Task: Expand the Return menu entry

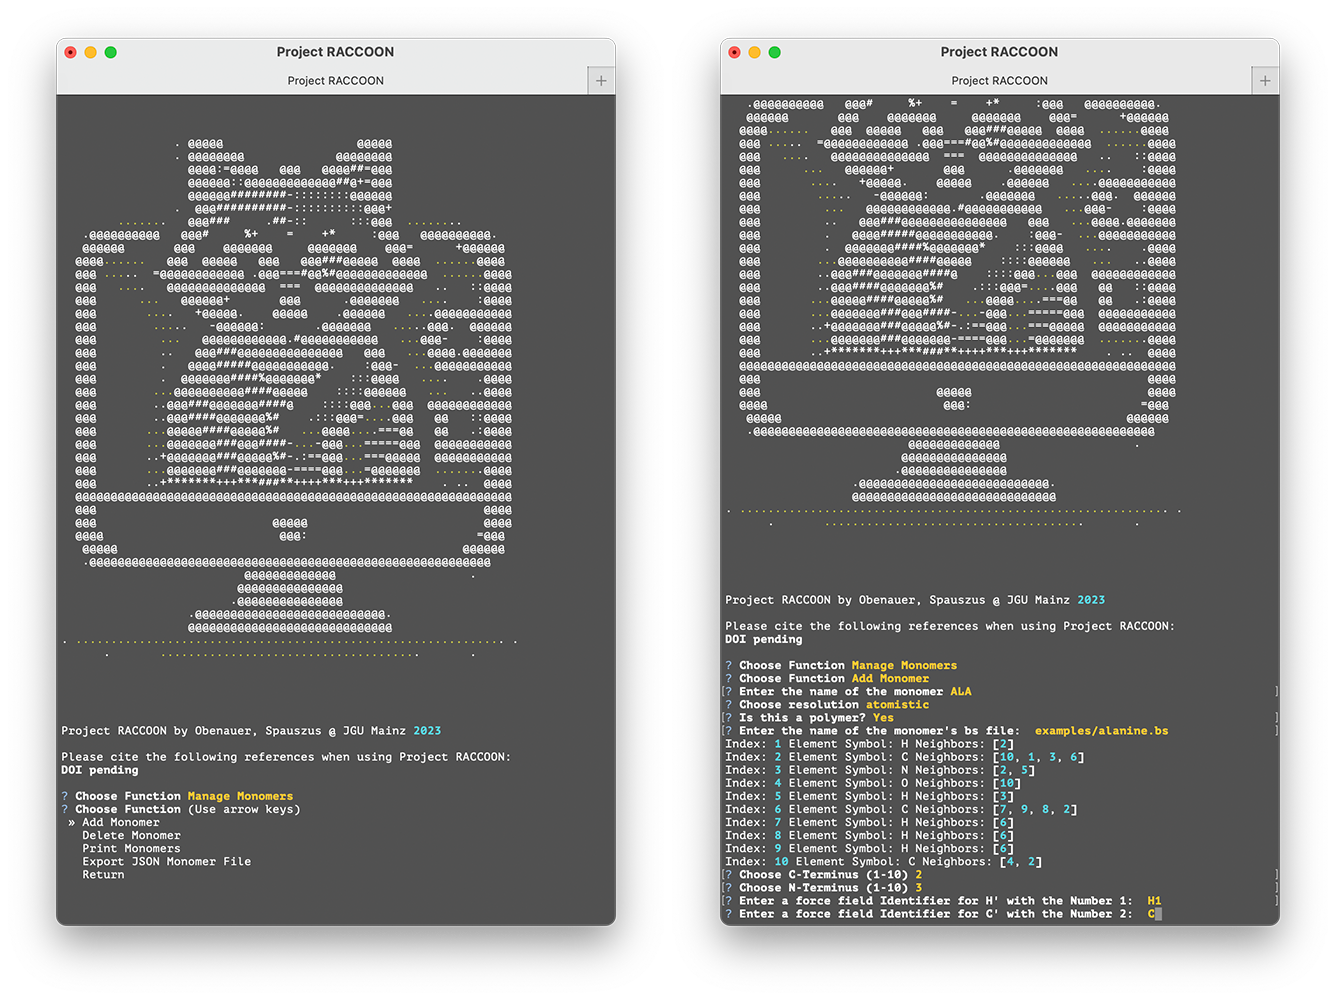Action: [104, 873]
